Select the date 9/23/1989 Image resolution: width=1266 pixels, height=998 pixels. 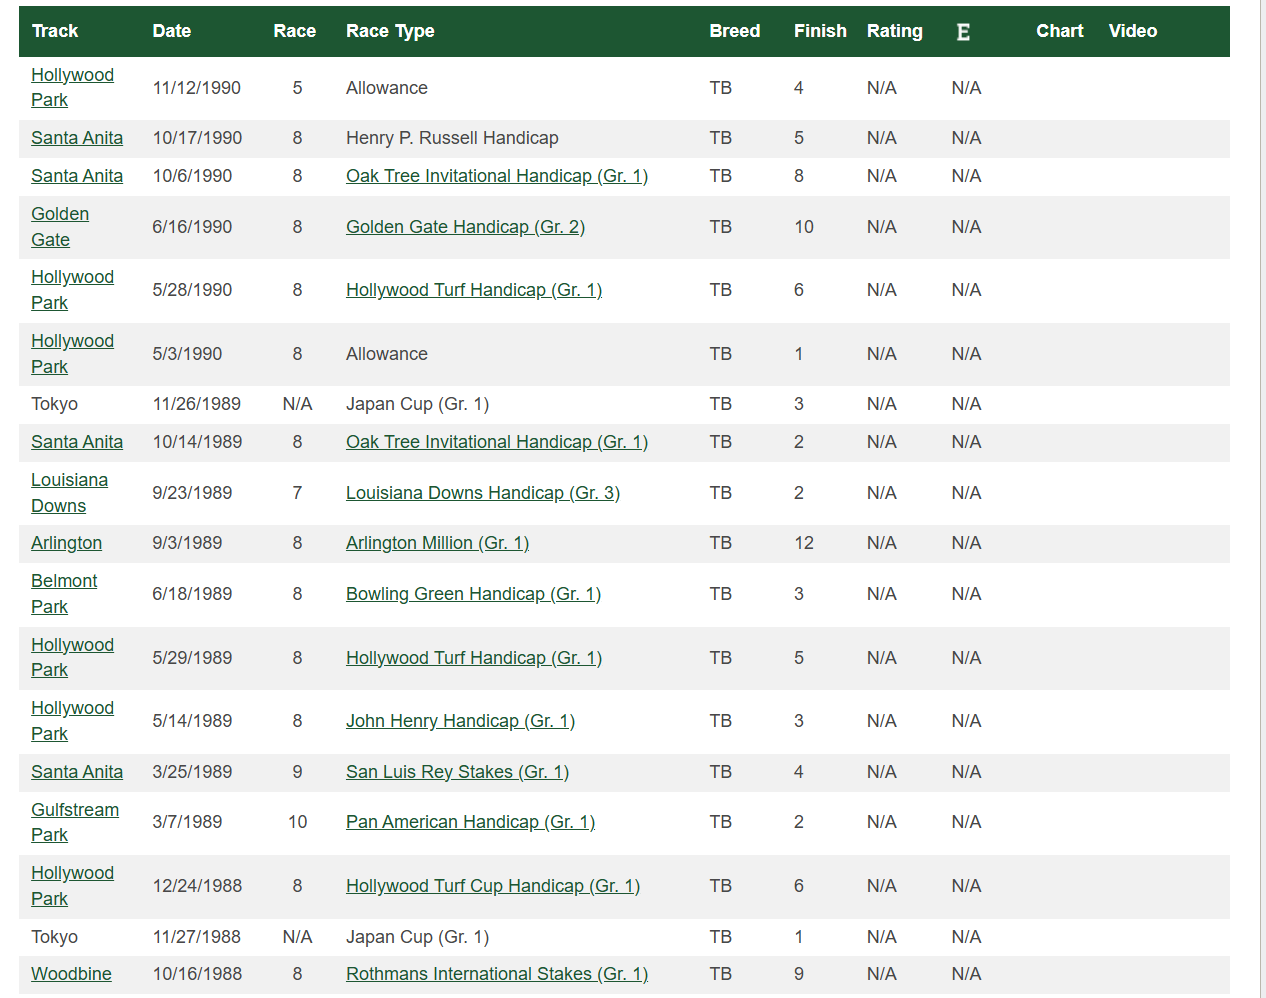tap(192, 493)
